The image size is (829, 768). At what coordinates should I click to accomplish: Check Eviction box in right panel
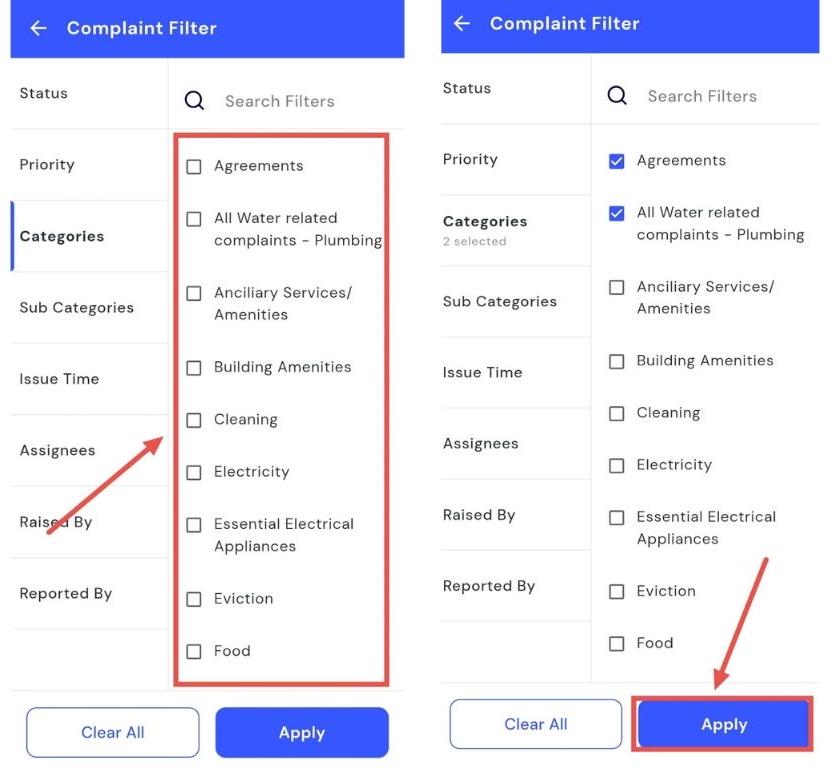coord(617,591)
